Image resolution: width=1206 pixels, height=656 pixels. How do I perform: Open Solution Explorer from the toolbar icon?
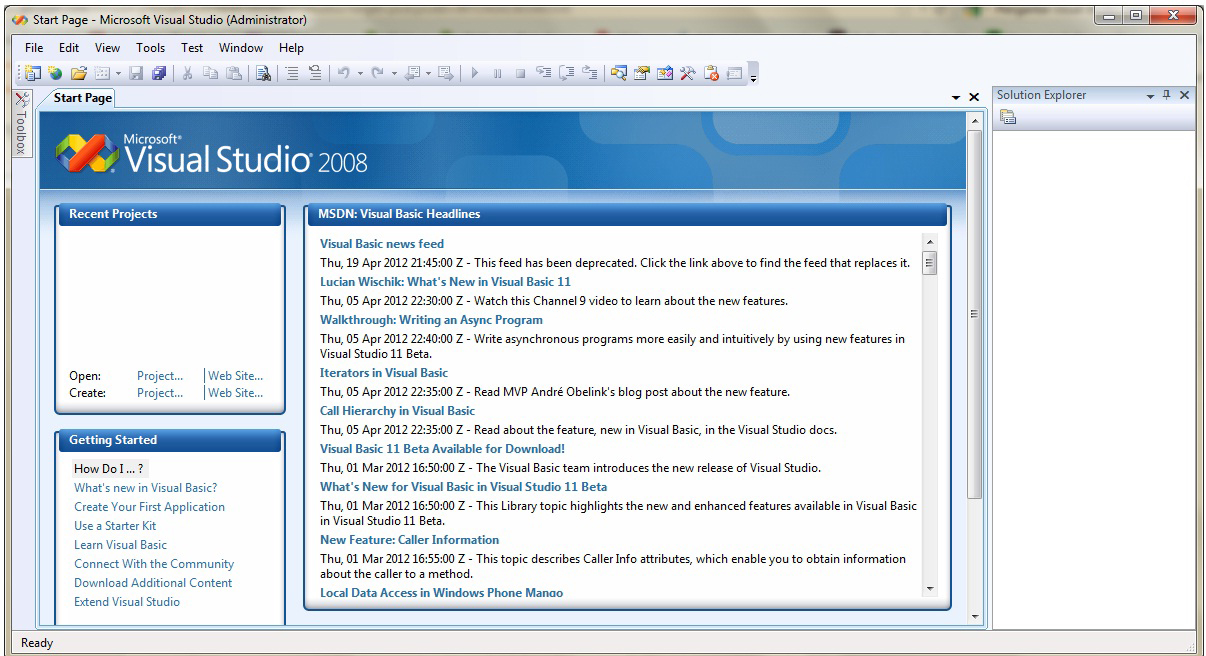coord(618,73)
